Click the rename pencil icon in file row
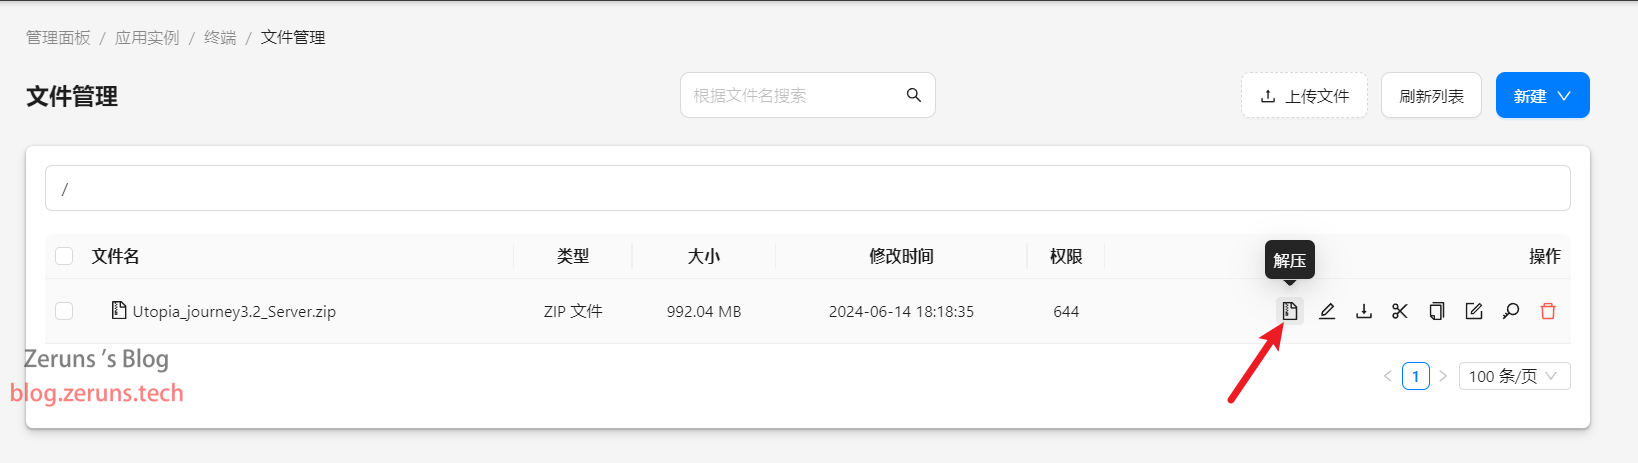Image resolution: width=1638 pixels, height=463 pixels. (1327, 311)
